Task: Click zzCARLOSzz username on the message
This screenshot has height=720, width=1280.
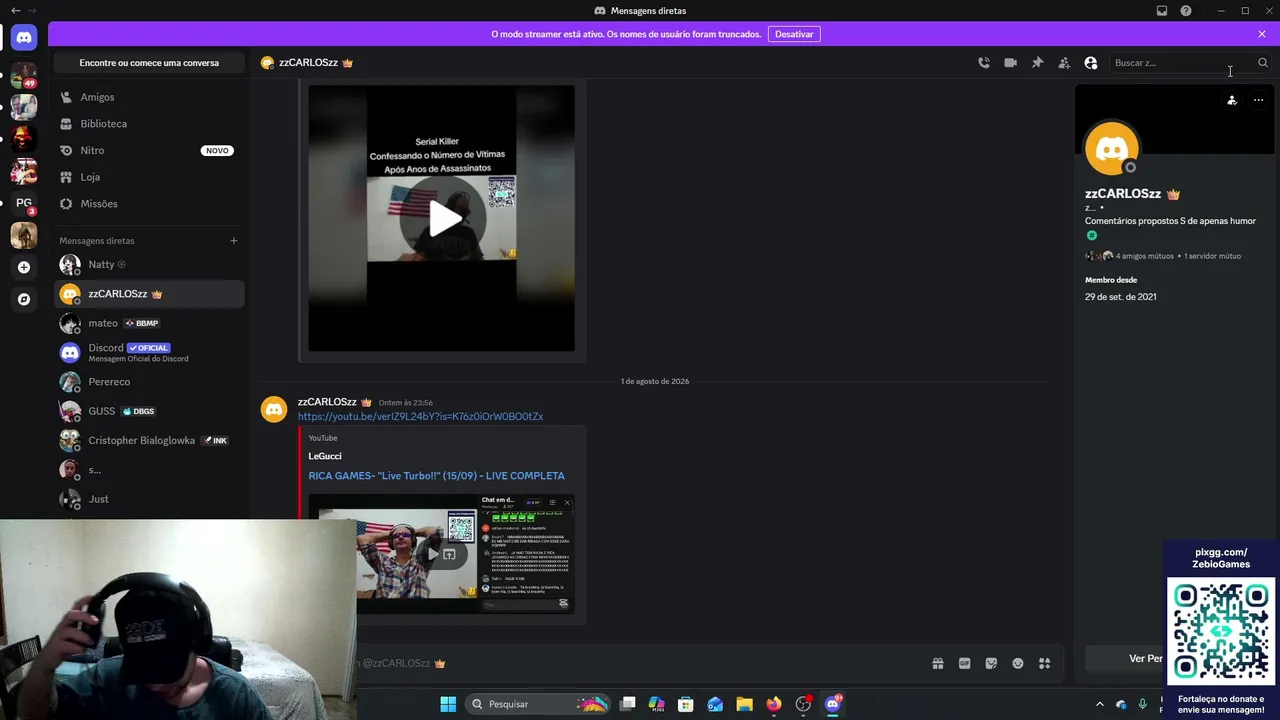Action: click(327, 402)
